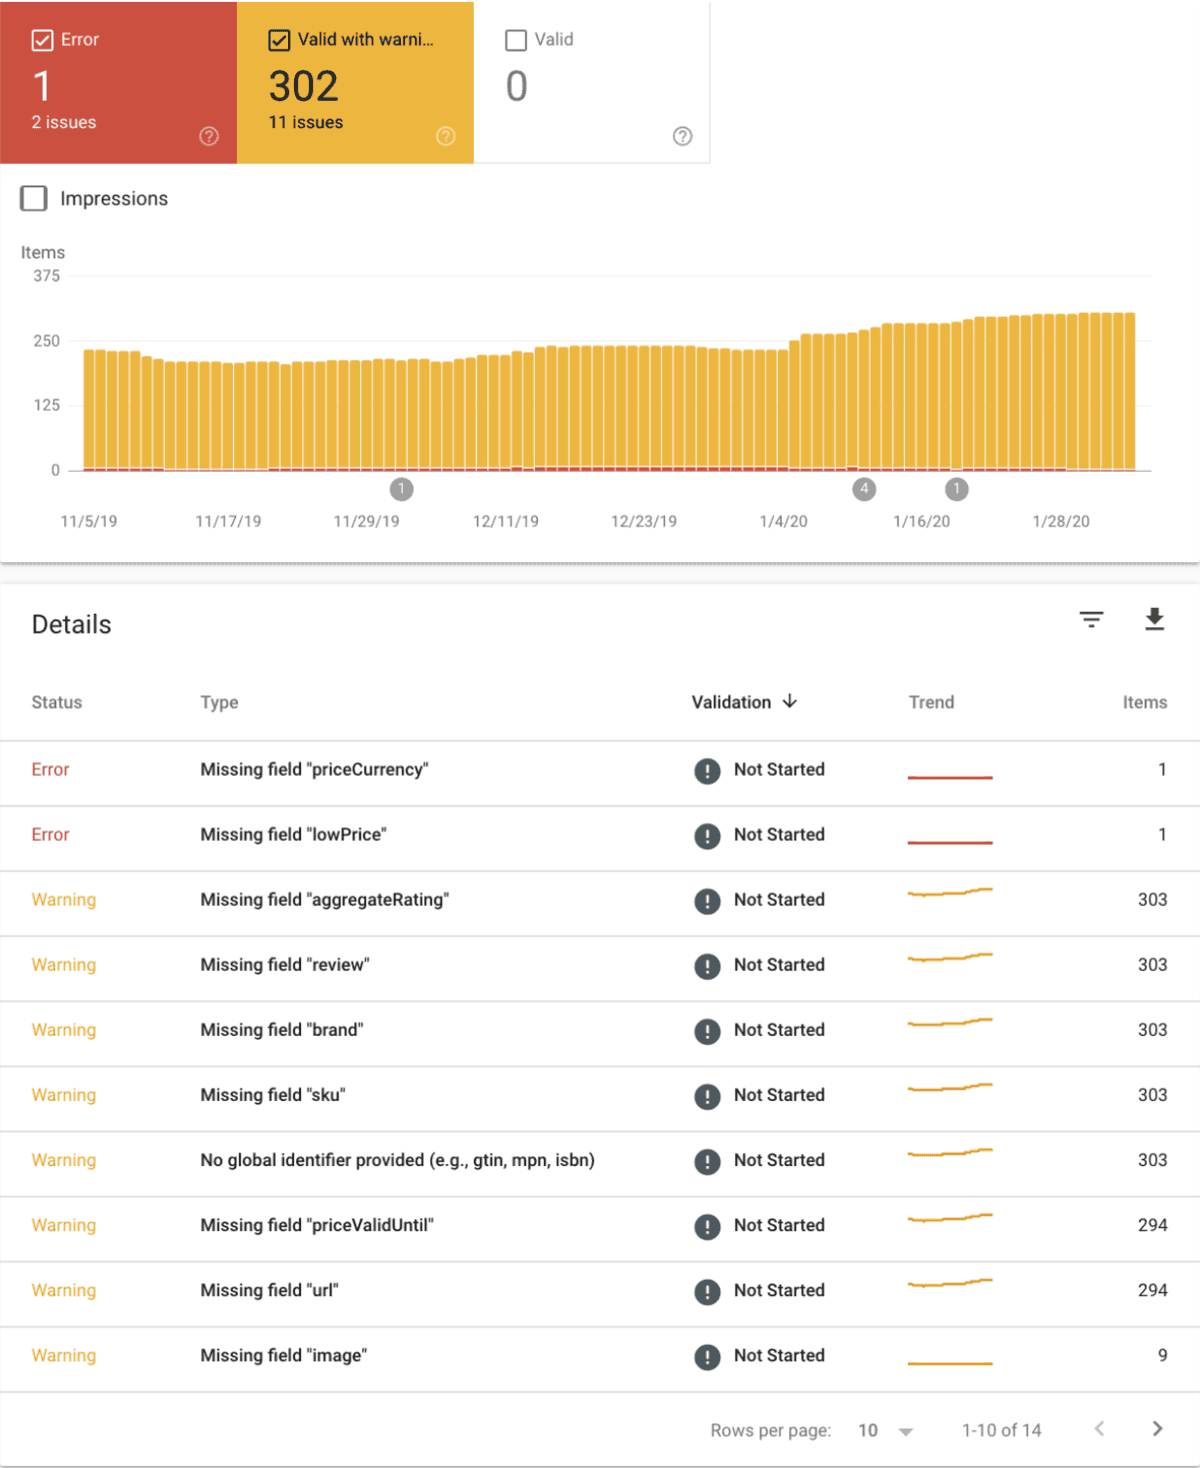The image size is (1200, 1468).
Task: Toggle the Impressions checkbox
Action: point(33,198)
